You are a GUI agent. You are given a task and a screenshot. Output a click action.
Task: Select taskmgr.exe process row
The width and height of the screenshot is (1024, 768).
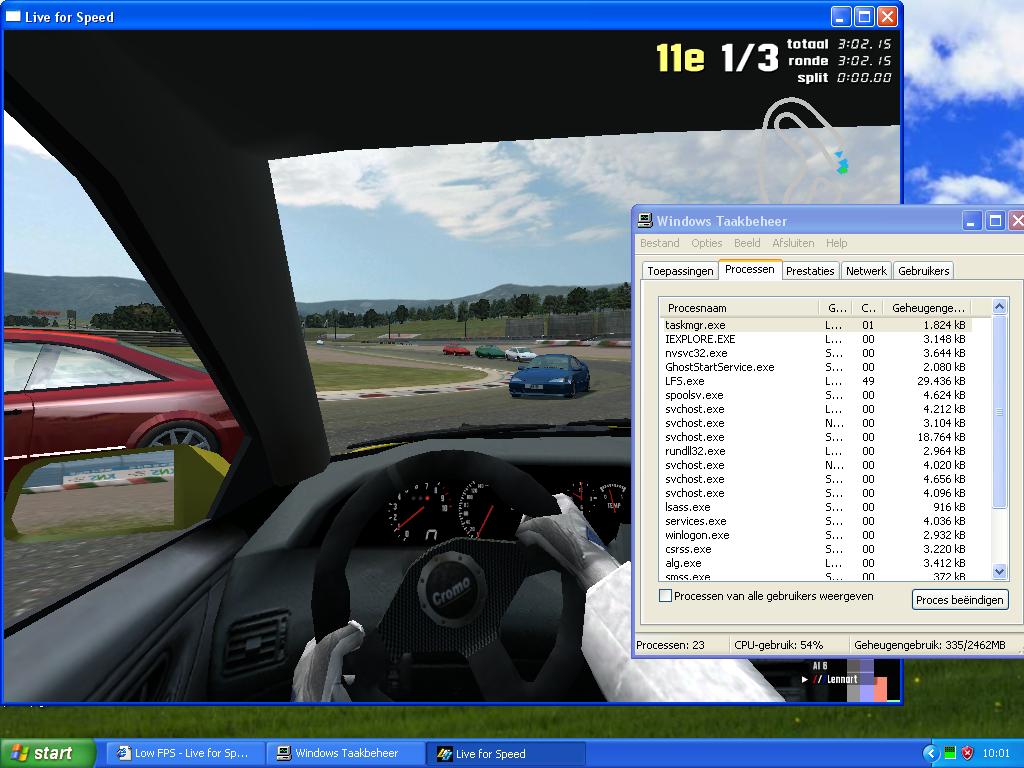point(816,325)
